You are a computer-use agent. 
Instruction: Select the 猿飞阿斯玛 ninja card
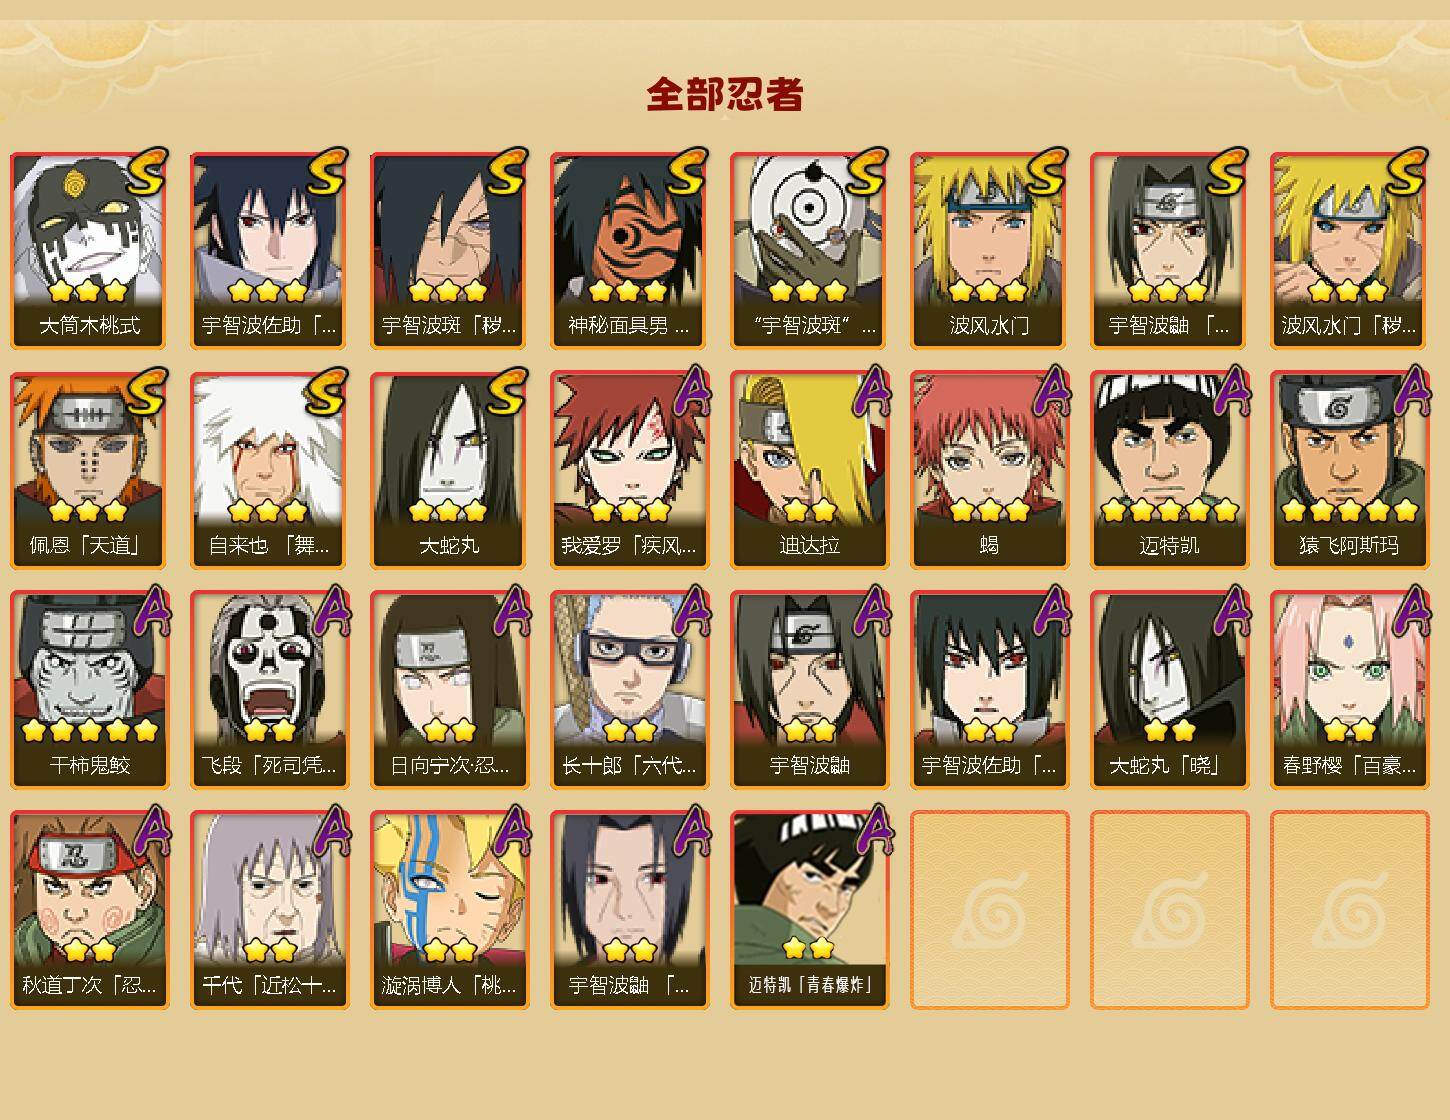click(x=1349, y=470)
